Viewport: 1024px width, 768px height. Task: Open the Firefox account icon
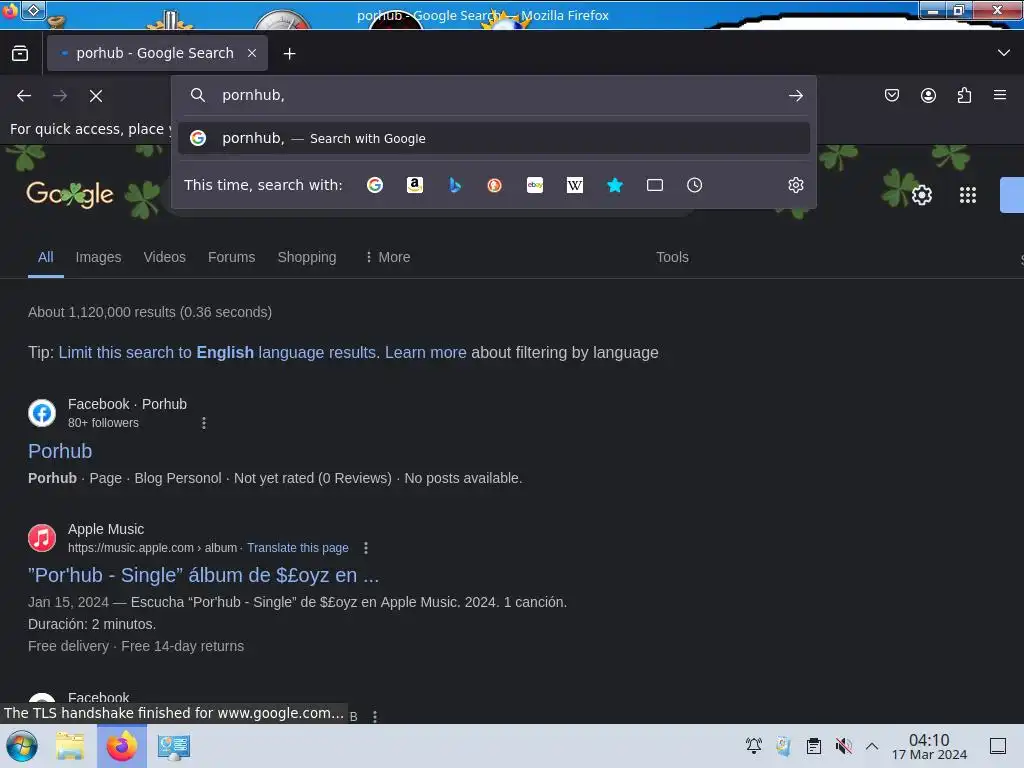(928, 95)
